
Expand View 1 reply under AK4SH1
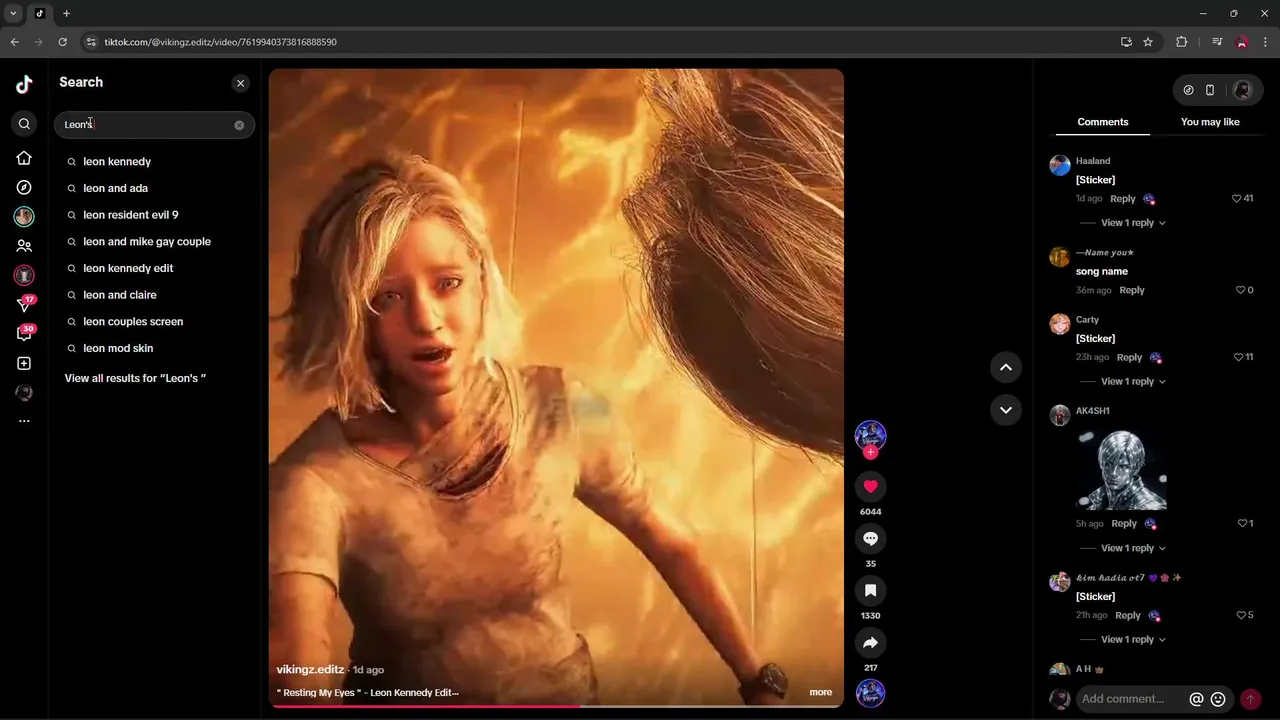pos(1133,549)
